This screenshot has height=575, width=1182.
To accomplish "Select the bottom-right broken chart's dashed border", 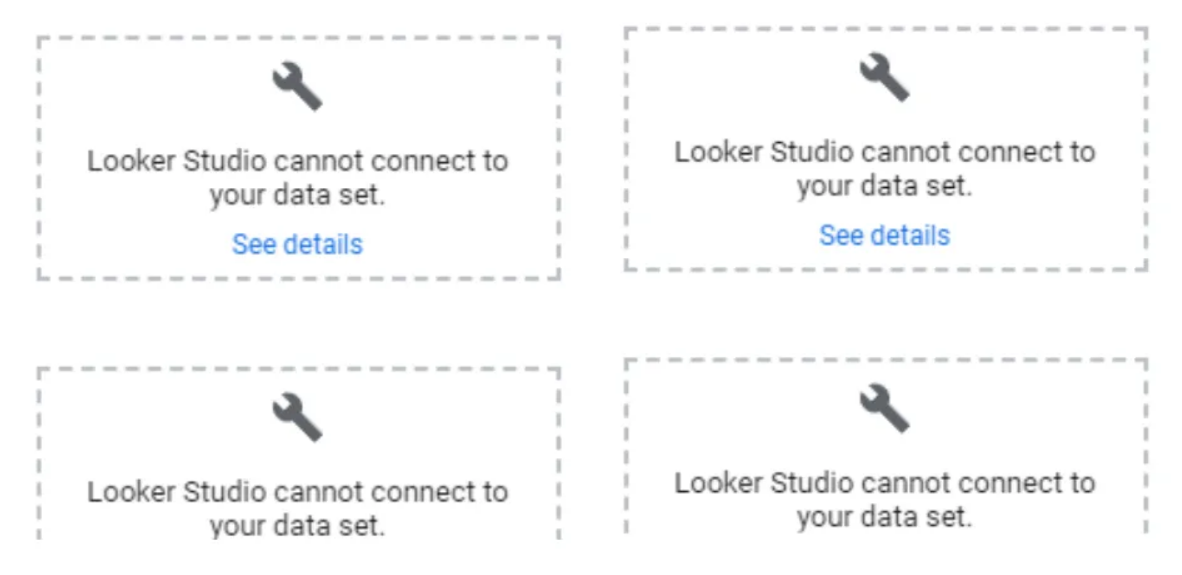I will [x=886, y=360].
